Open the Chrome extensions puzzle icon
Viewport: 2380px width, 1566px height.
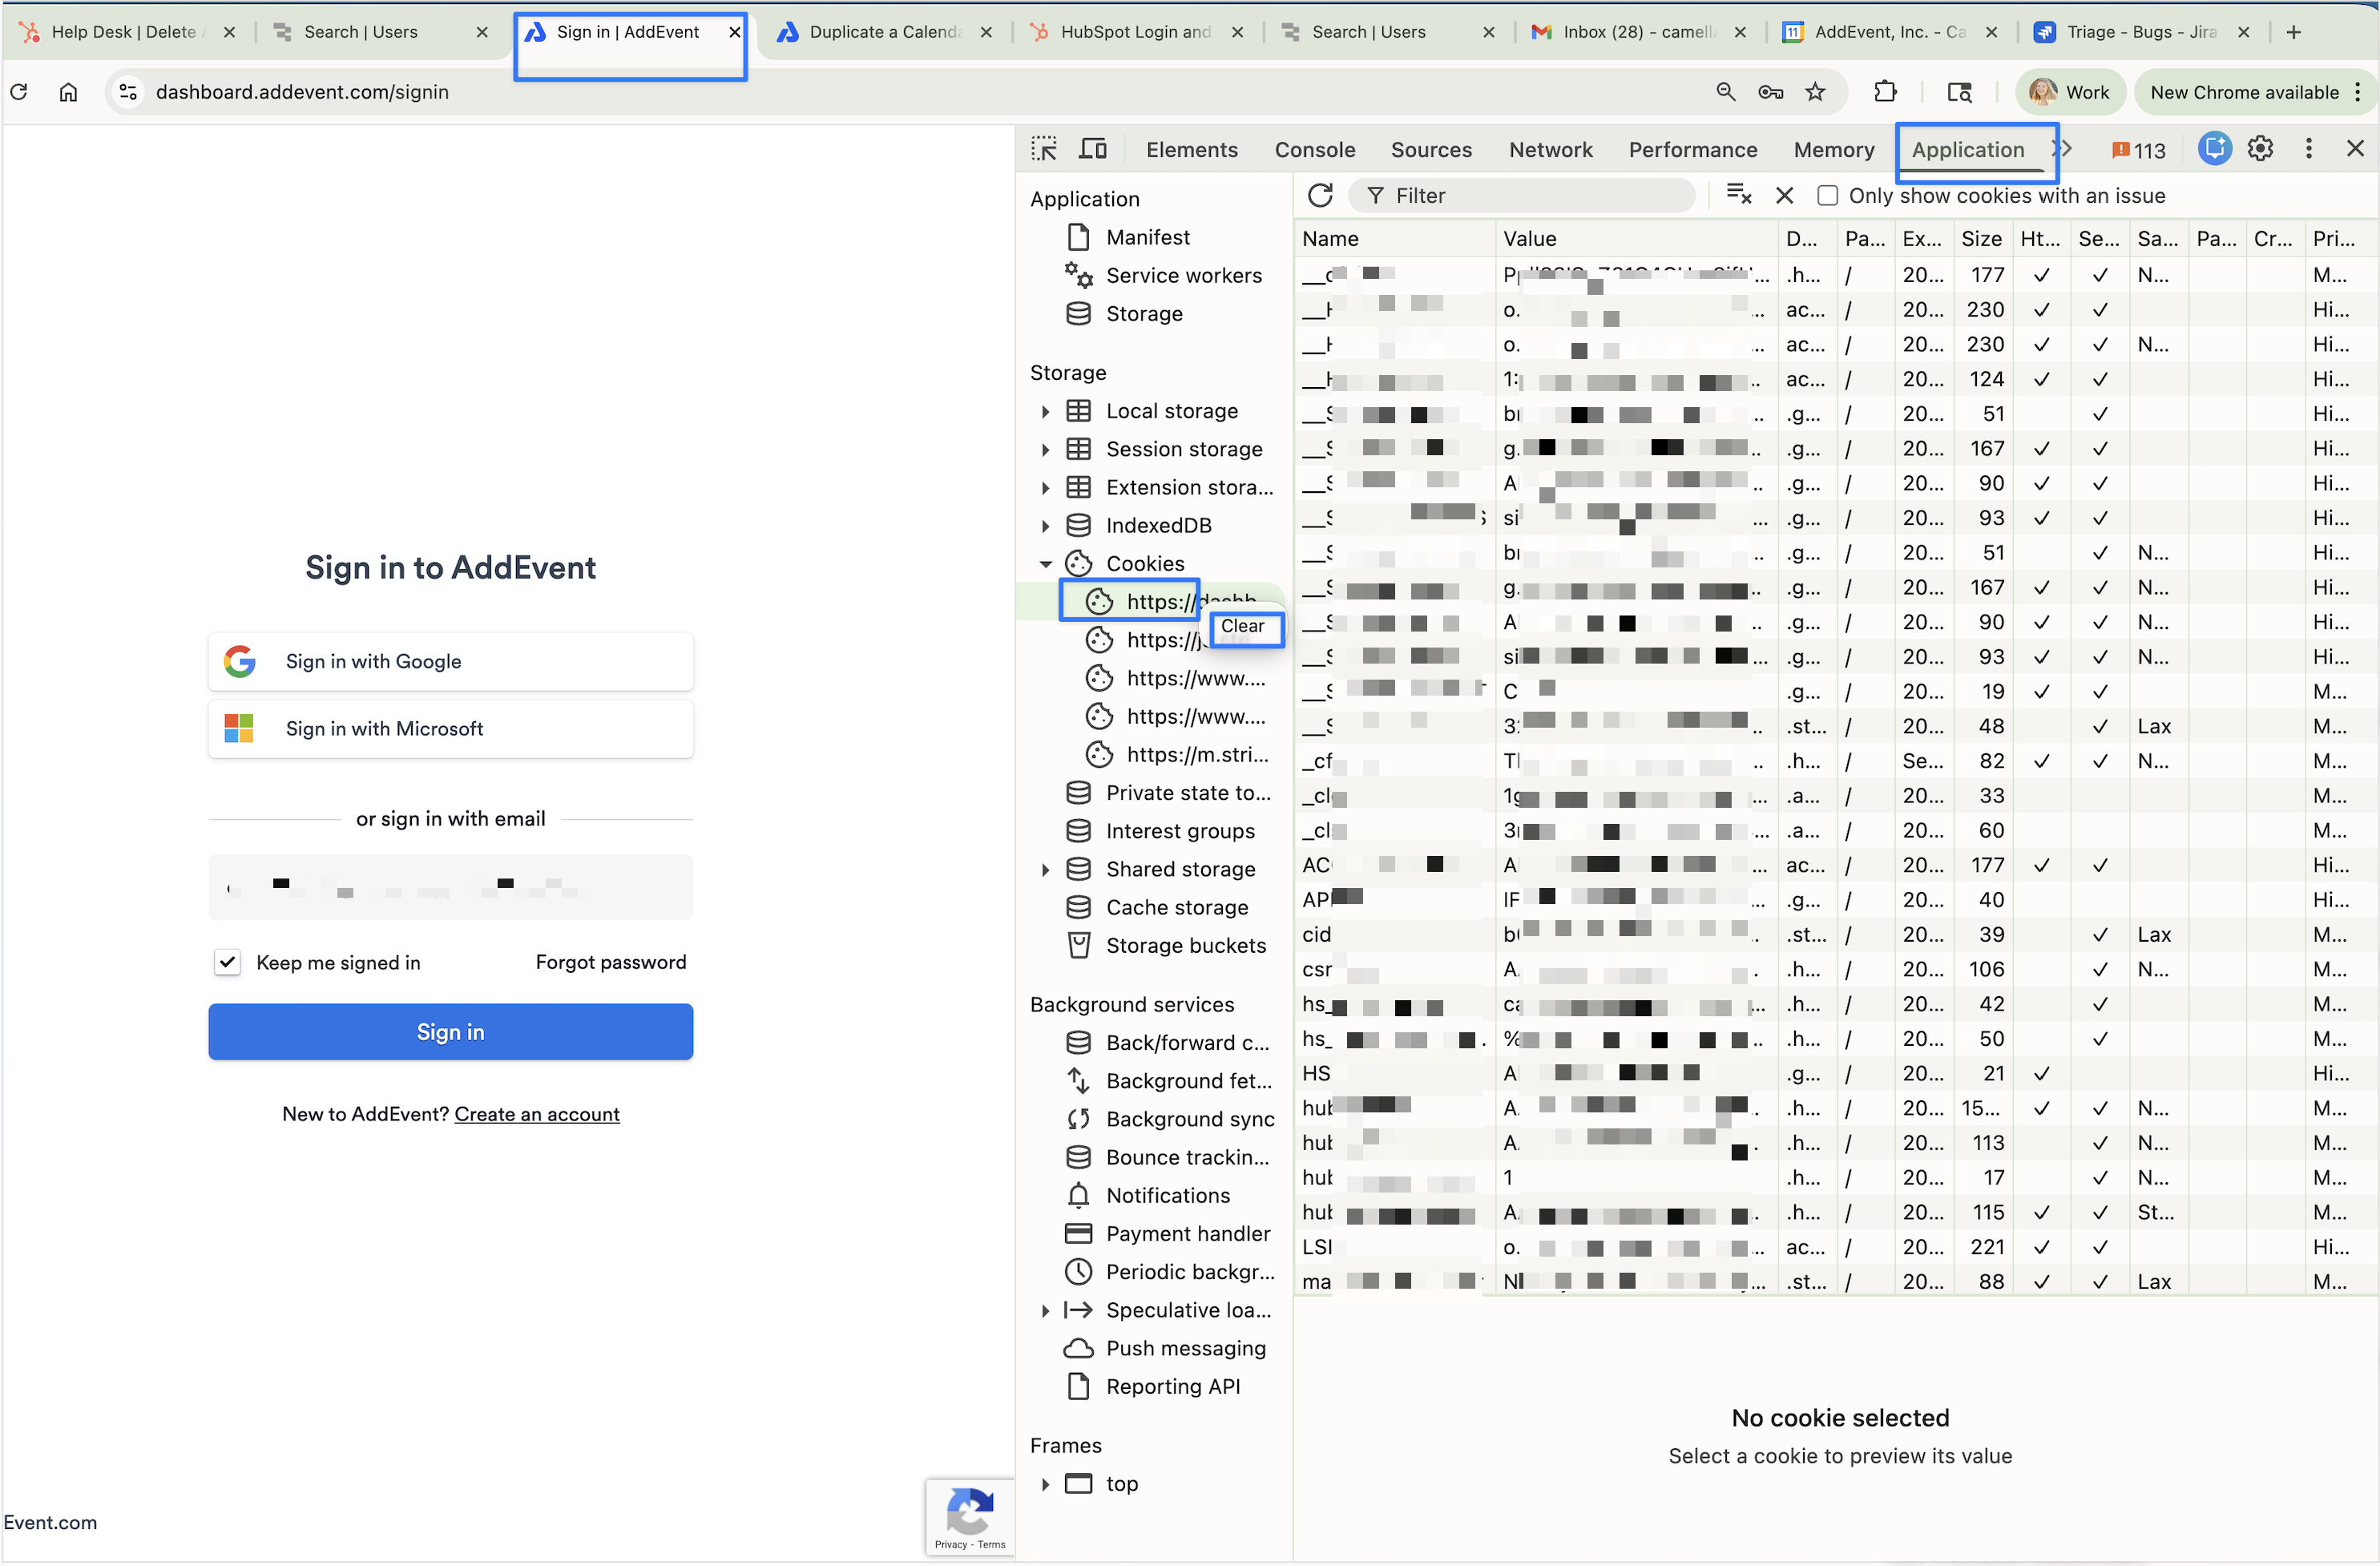click(x=1885, y=92)
